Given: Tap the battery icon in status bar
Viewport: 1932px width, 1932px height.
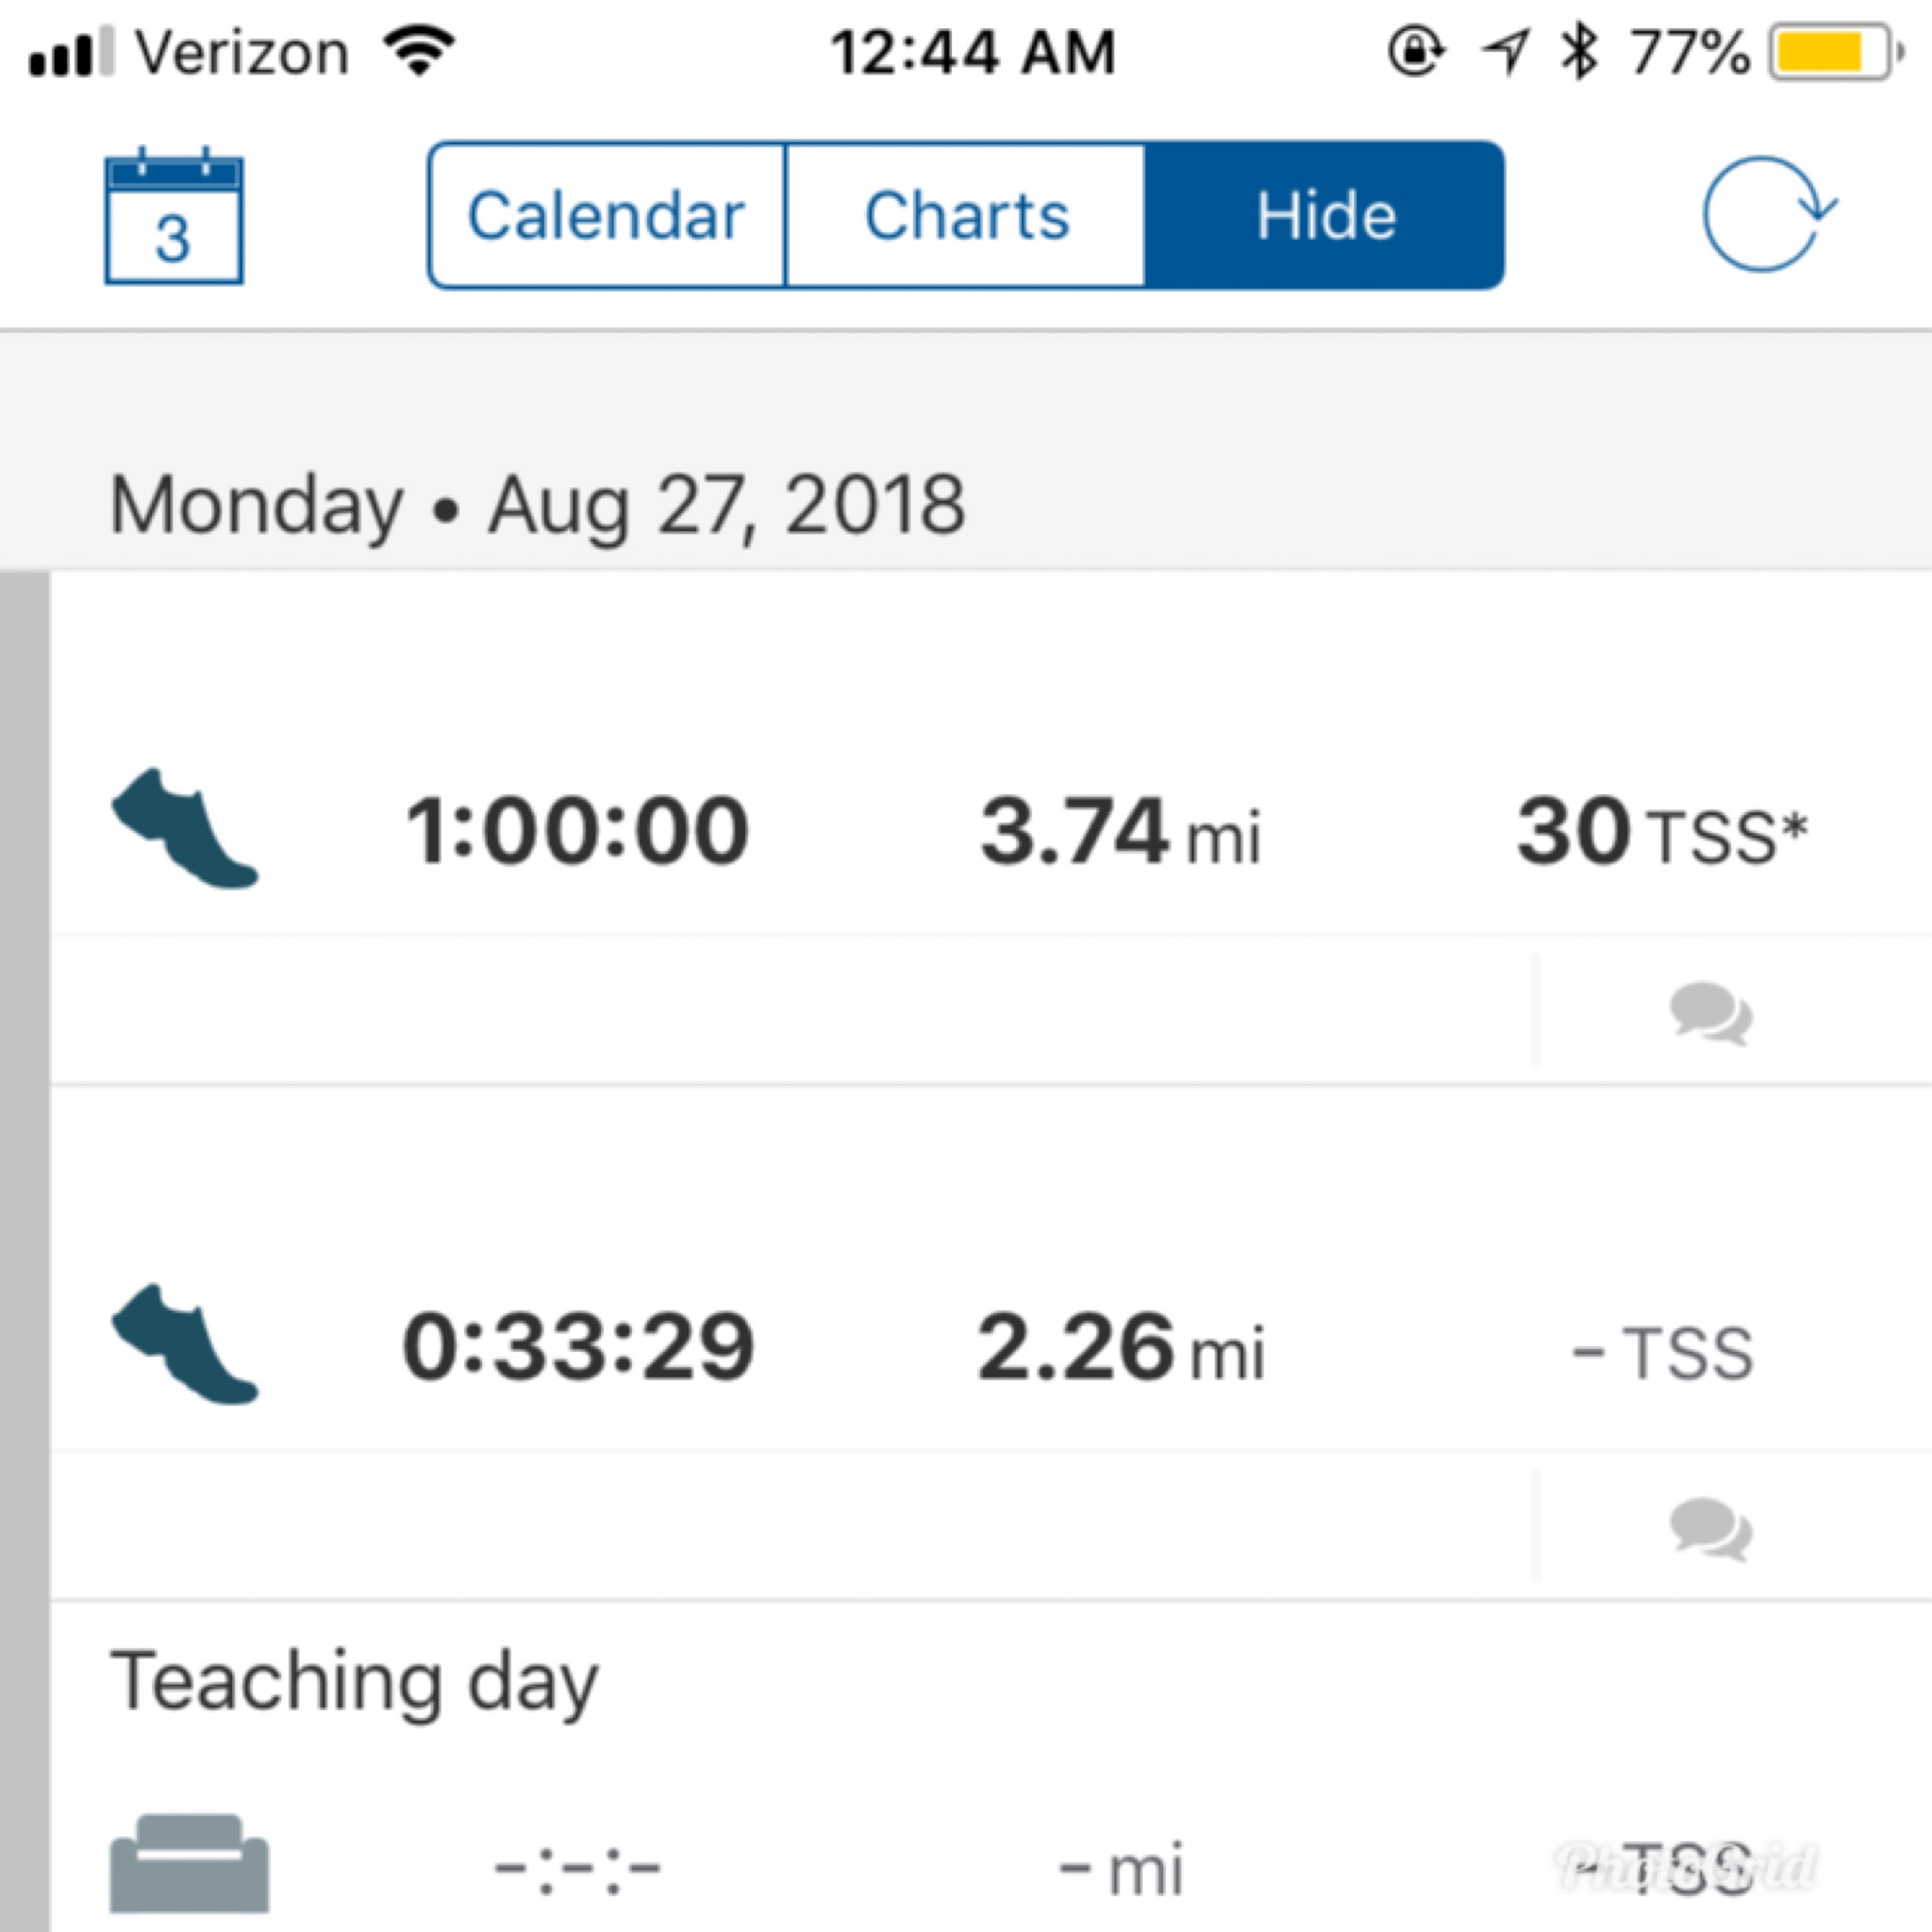Looking at the screenshot, I should (1832, 52).
